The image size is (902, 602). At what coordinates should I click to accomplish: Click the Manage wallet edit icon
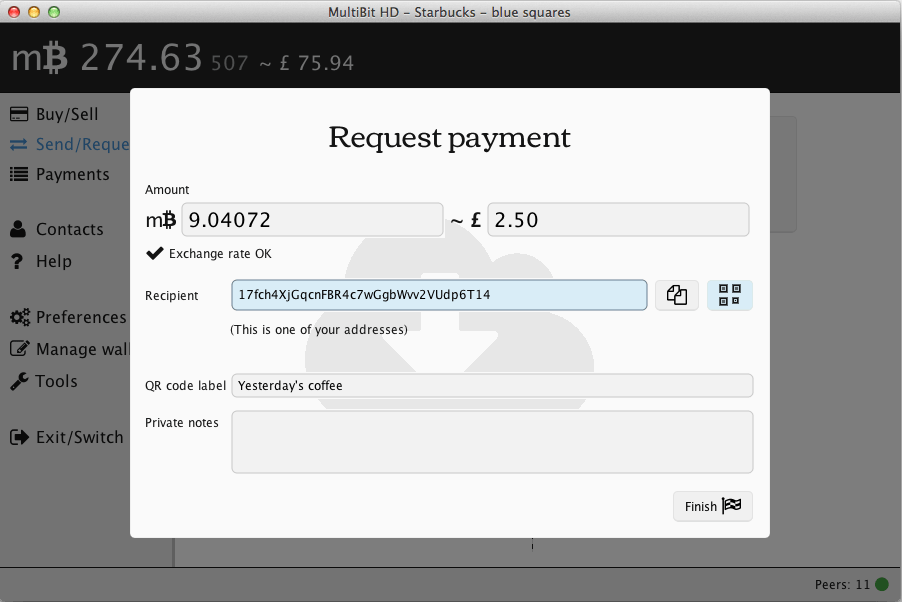[x=19, y=349]
